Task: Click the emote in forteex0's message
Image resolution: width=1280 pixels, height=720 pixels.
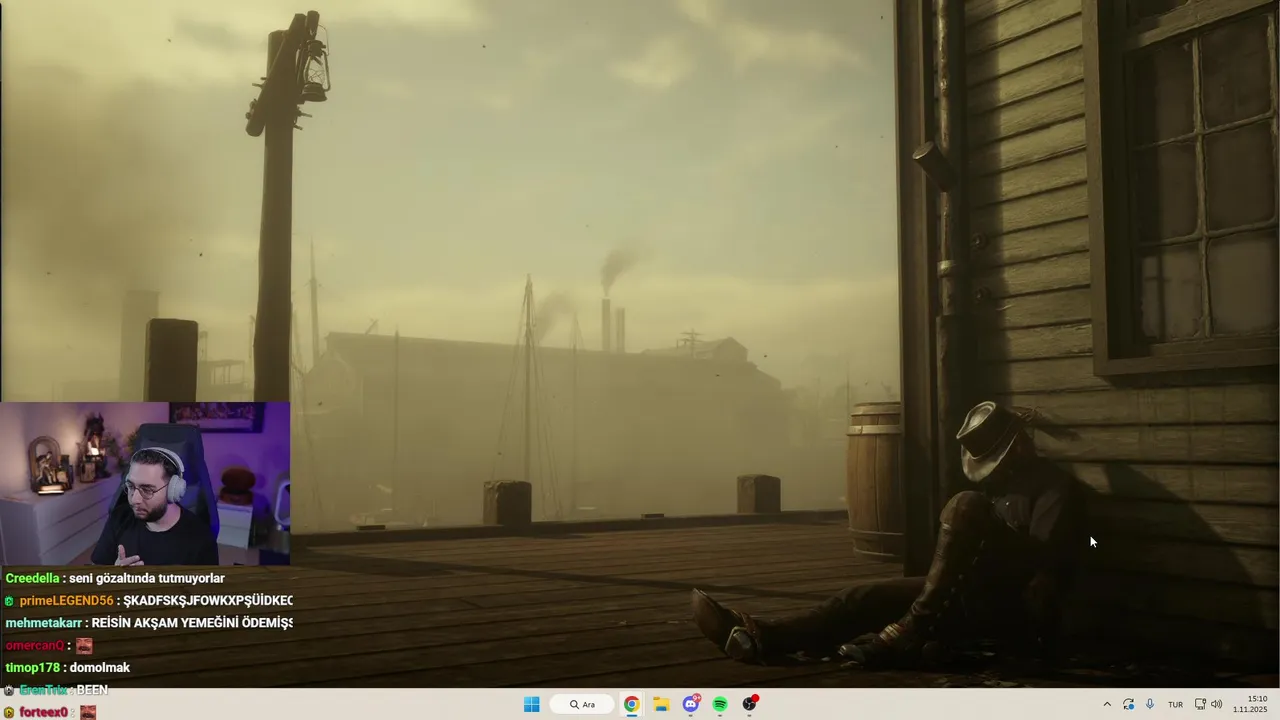Action: (88, 712)
